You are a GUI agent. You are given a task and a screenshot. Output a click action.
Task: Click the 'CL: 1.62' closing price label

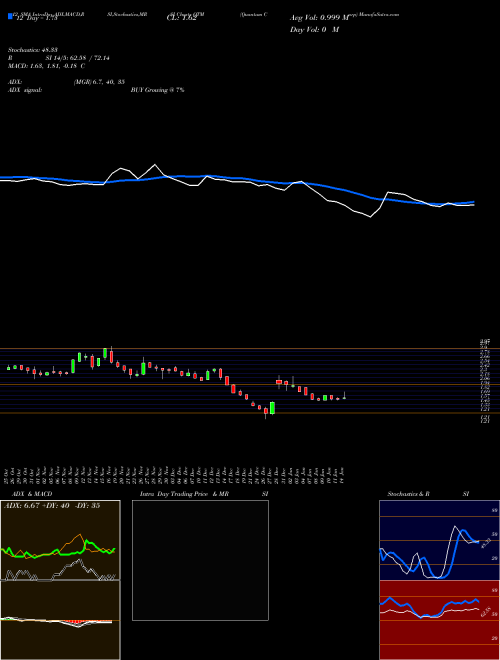[181, 18]
